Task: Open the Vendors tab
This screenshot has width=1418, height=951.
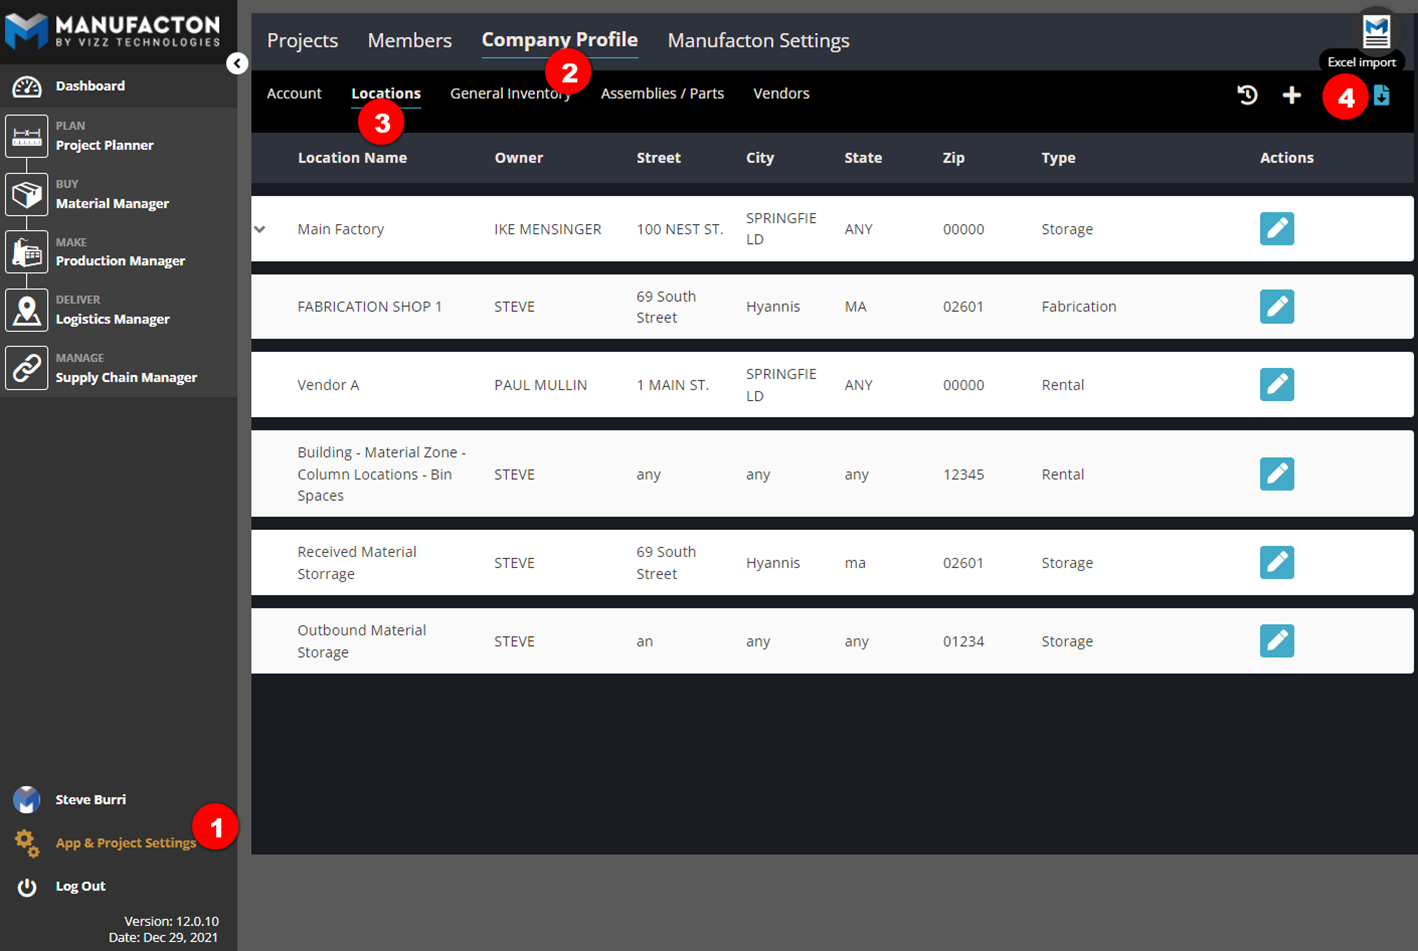Action: click(781, 93)
